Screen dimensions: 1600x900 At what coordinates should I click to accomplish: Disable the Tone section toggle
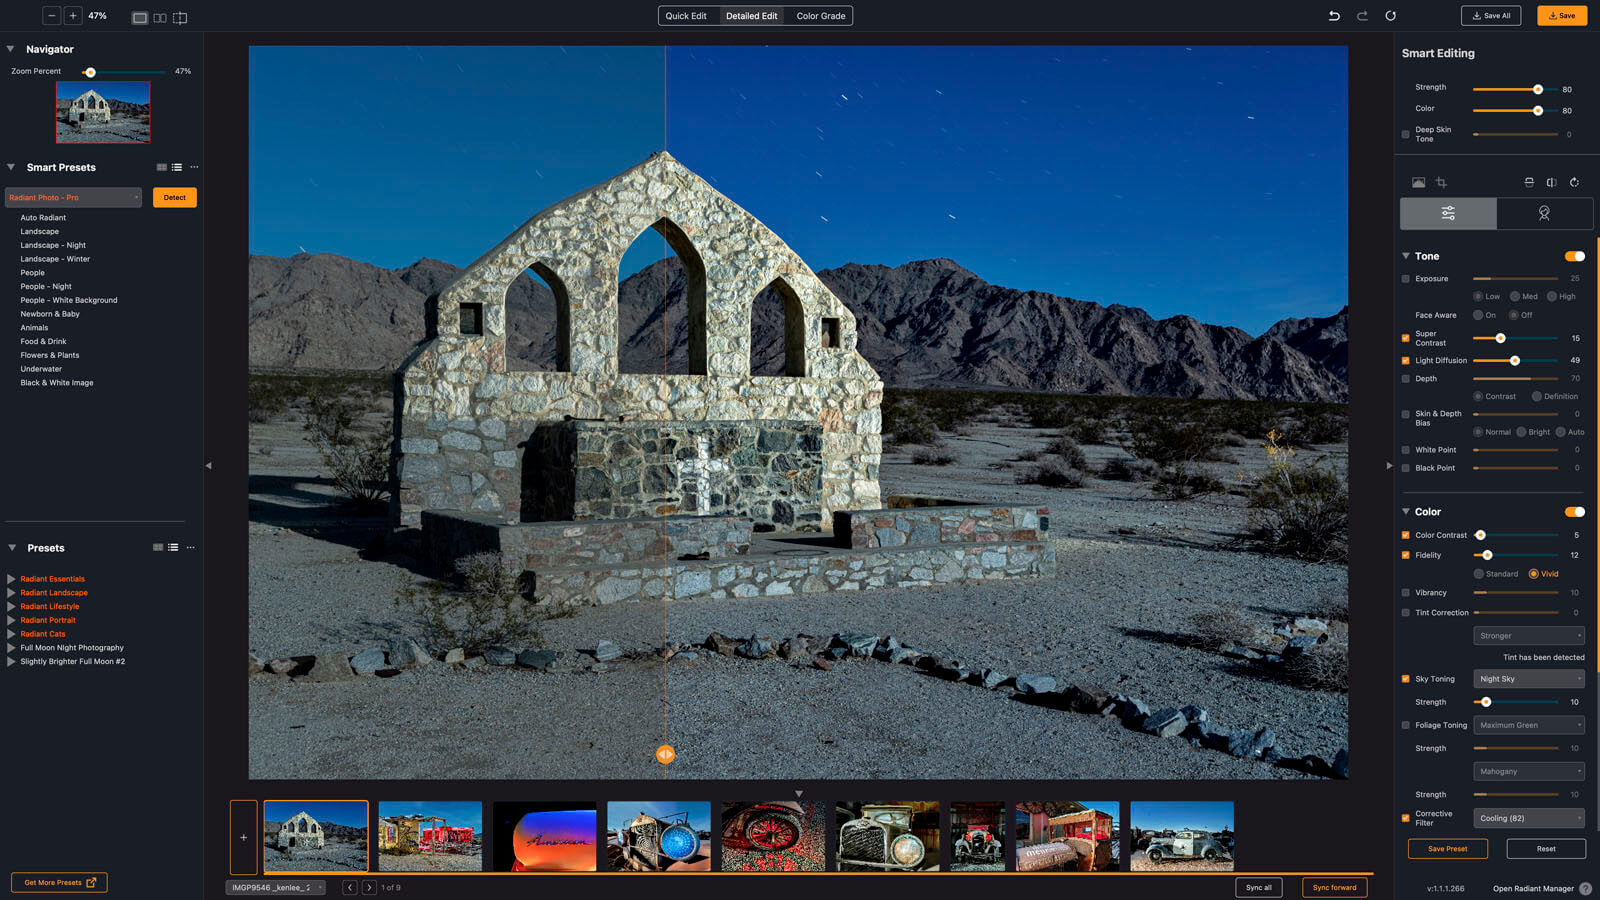click(x=1574, y=256)
